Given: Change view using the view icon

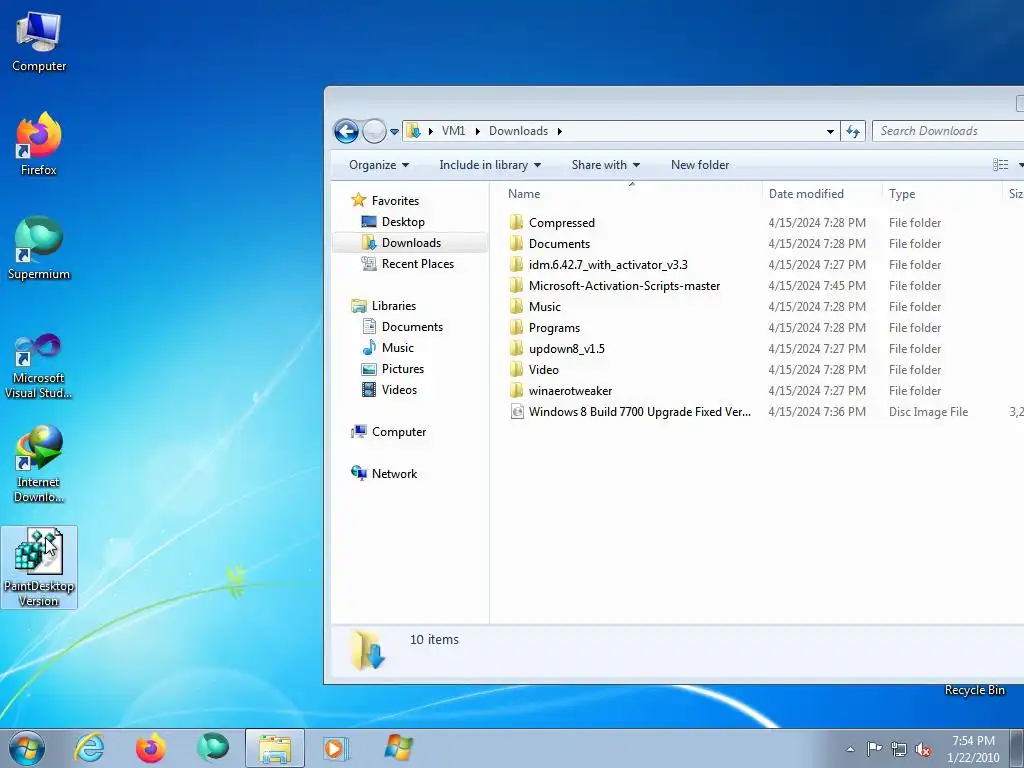Looking at the screenshot, I should point(1000,165).
